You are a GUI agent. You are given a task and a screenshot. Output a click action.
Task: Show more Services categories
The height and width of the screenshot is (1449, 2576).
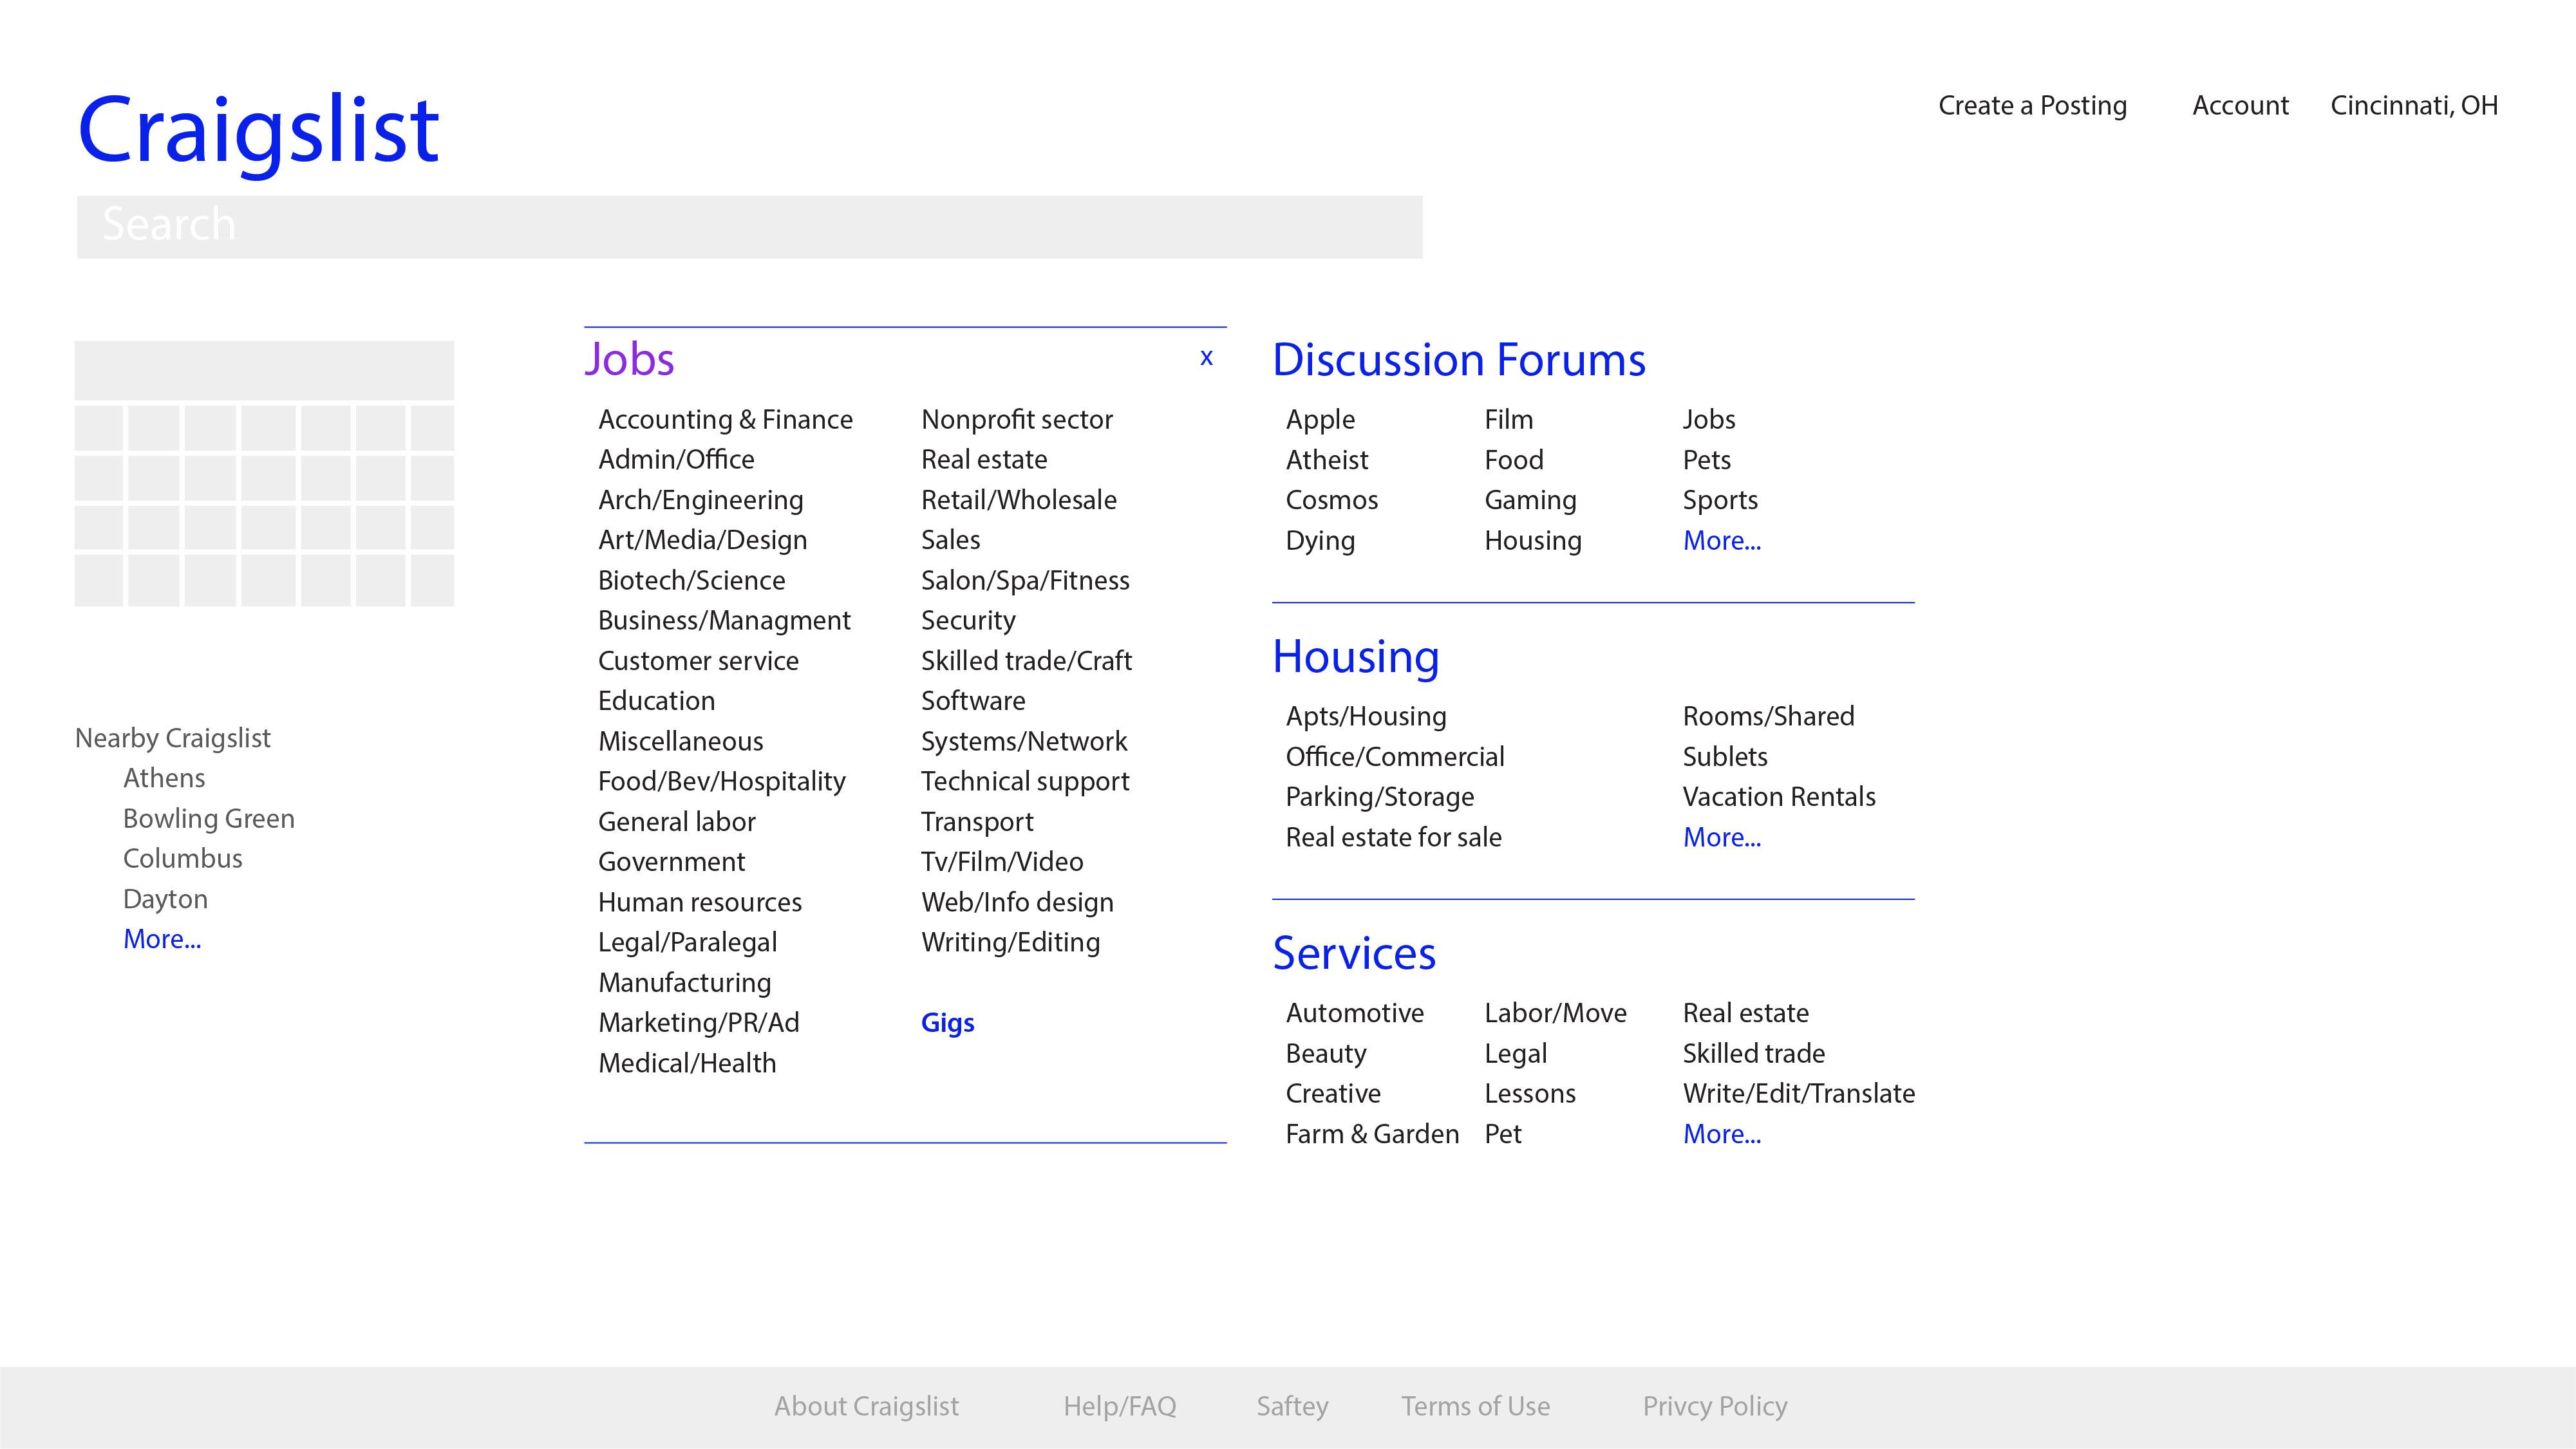(1722, 1134)
